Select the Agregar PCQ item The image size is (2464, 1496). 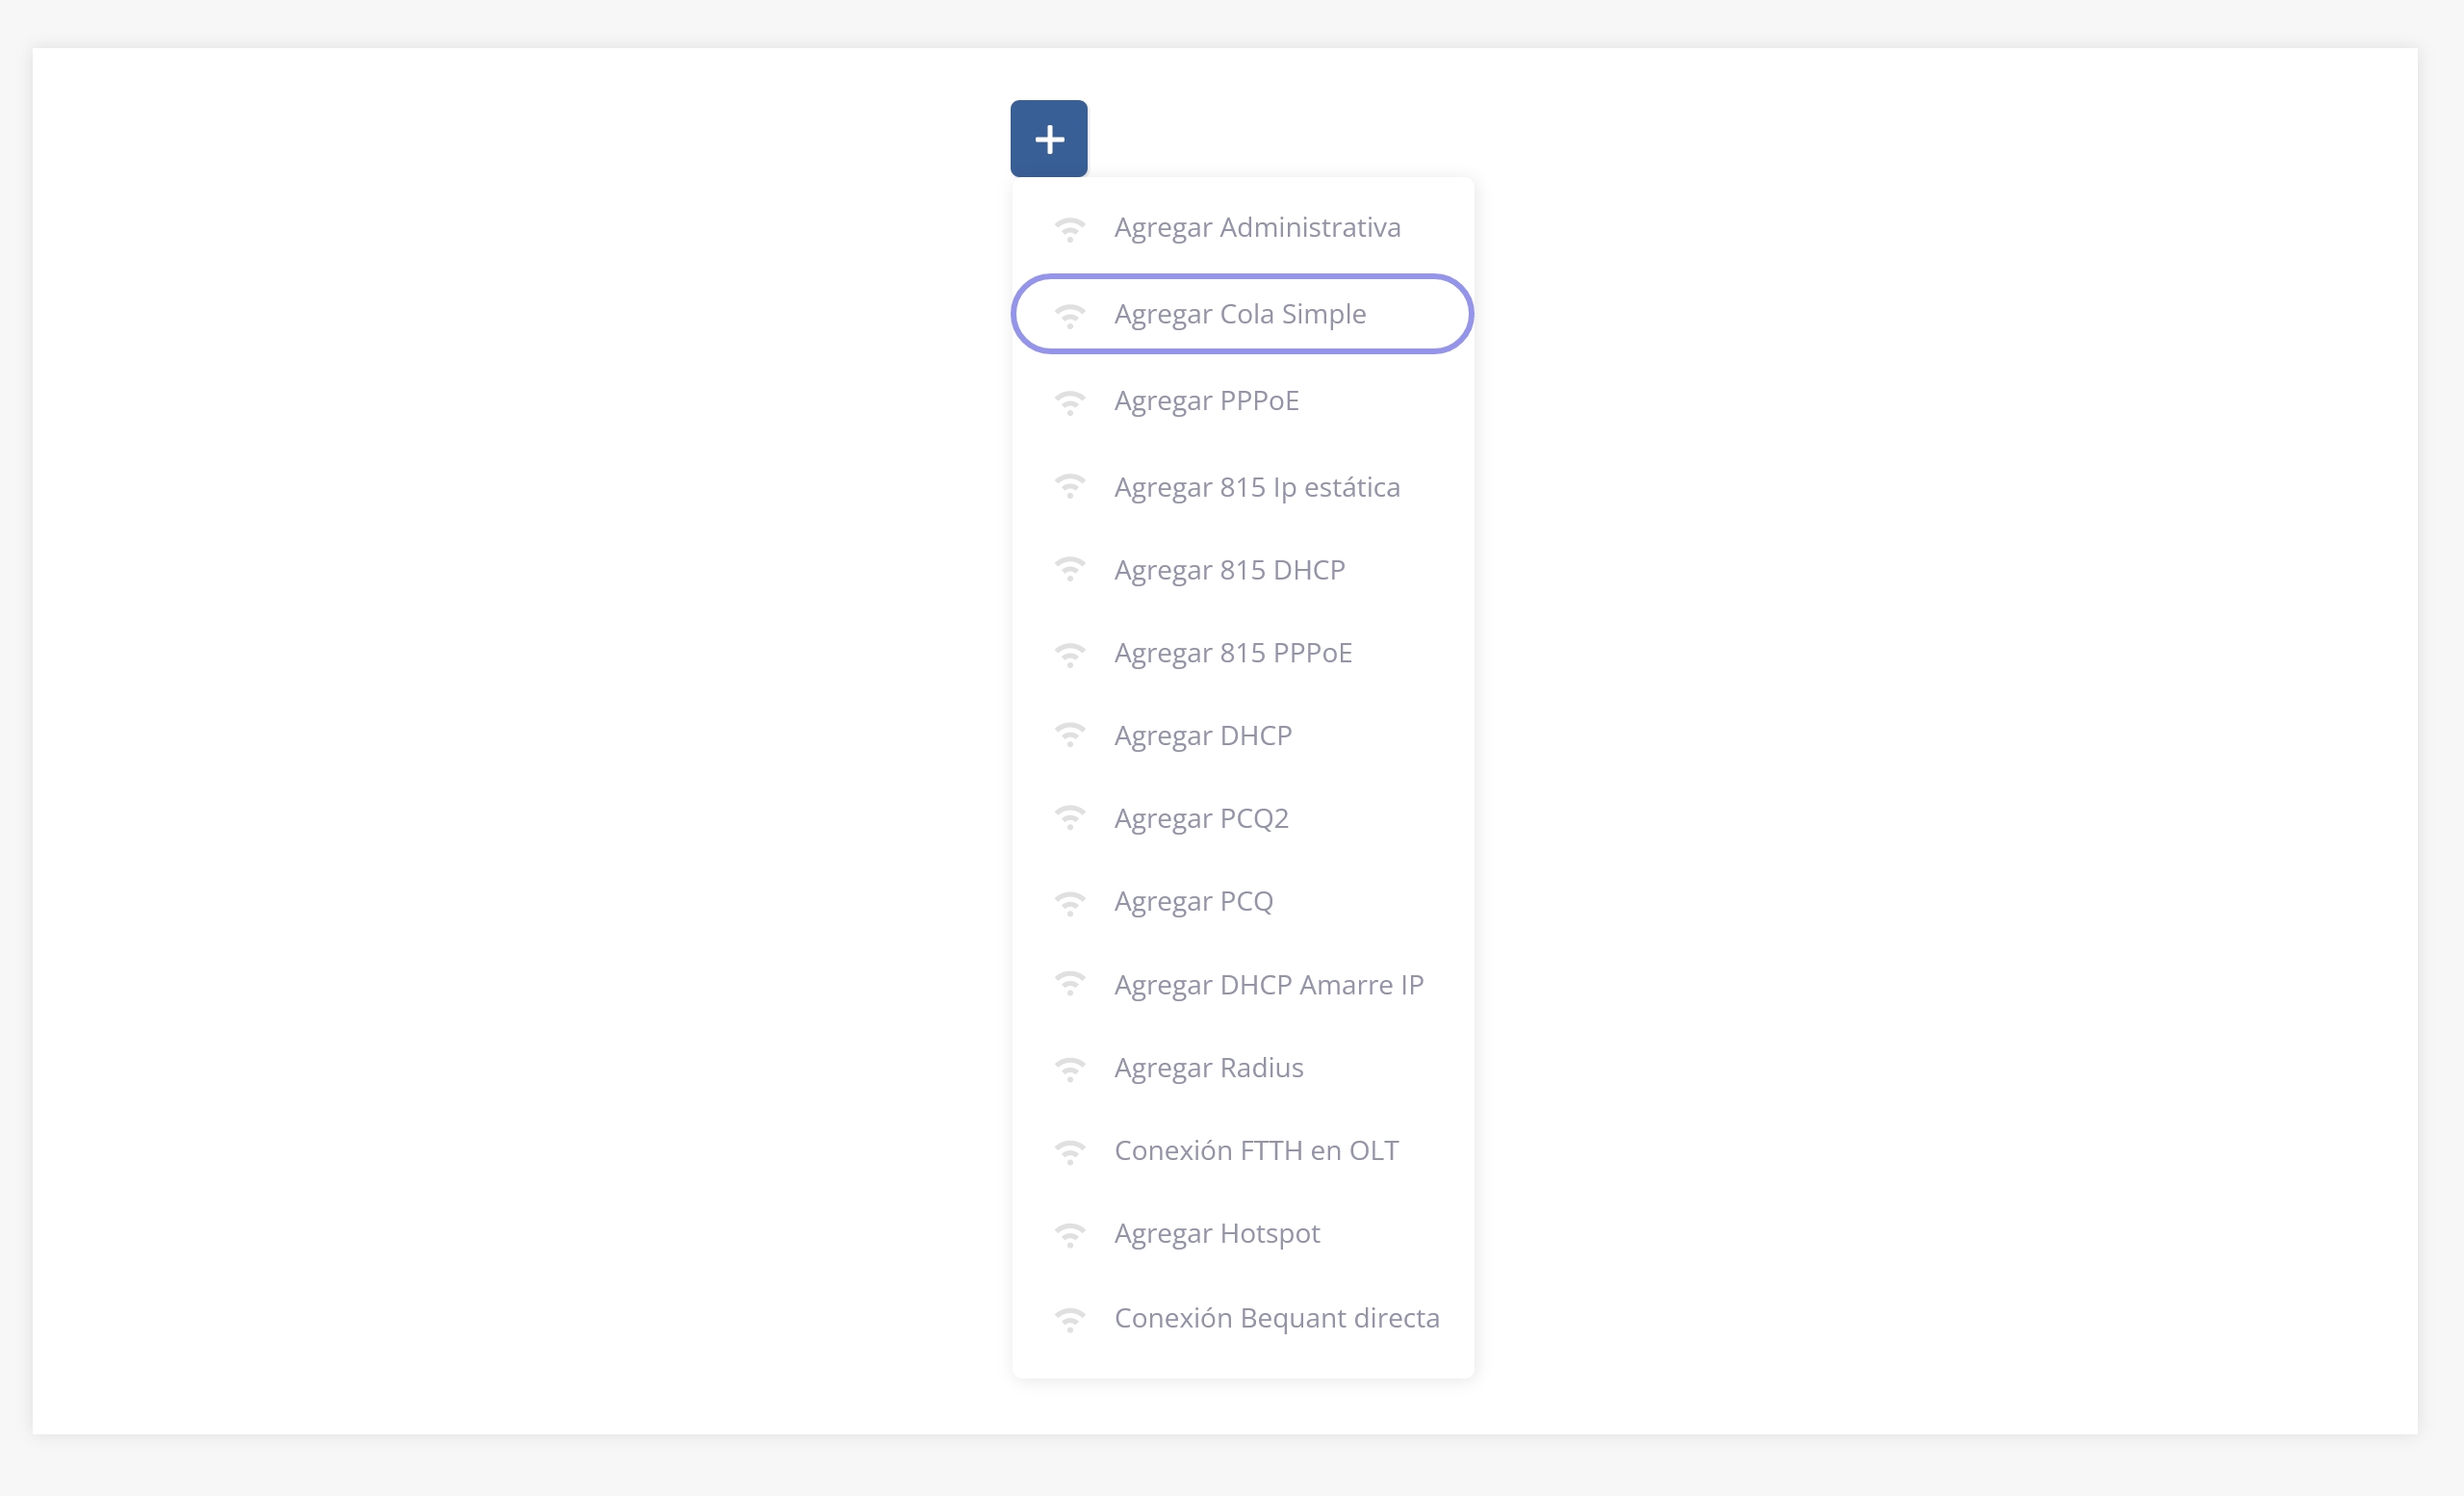click(x=1193, y=902)
